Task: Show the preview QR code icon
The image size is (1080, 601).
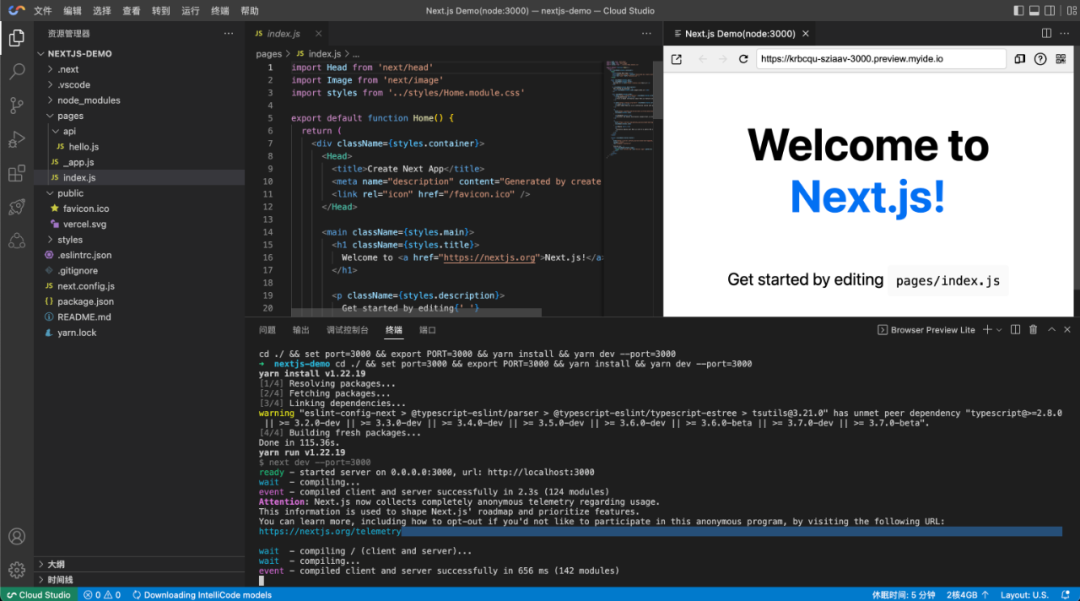Action: [x=1061, y=59]
